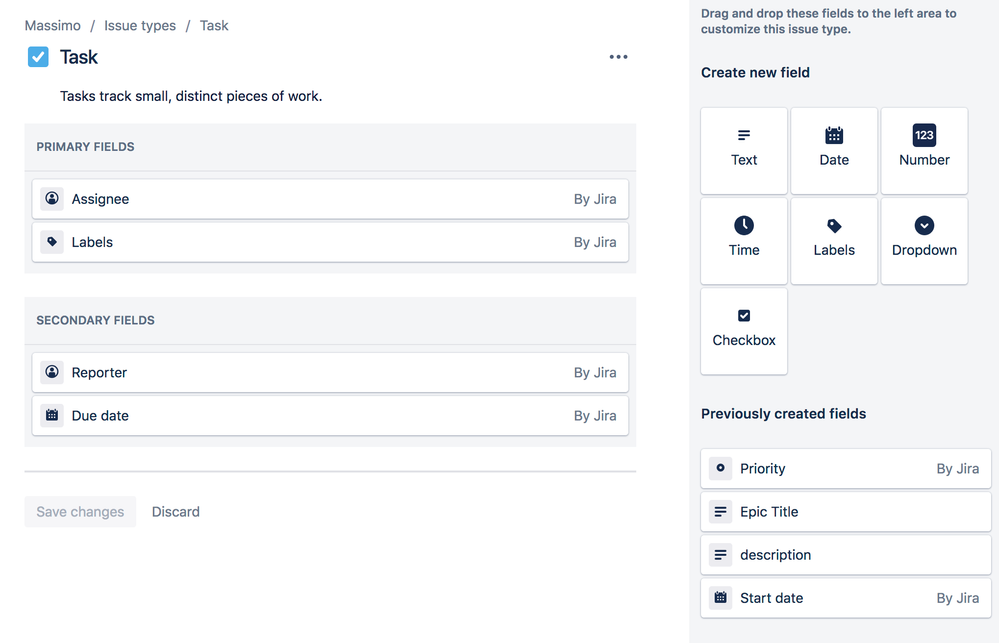The height and width of the screenshot is (643, 999).
Task: Select the Number field creator icon
Action: coord(923,135)
